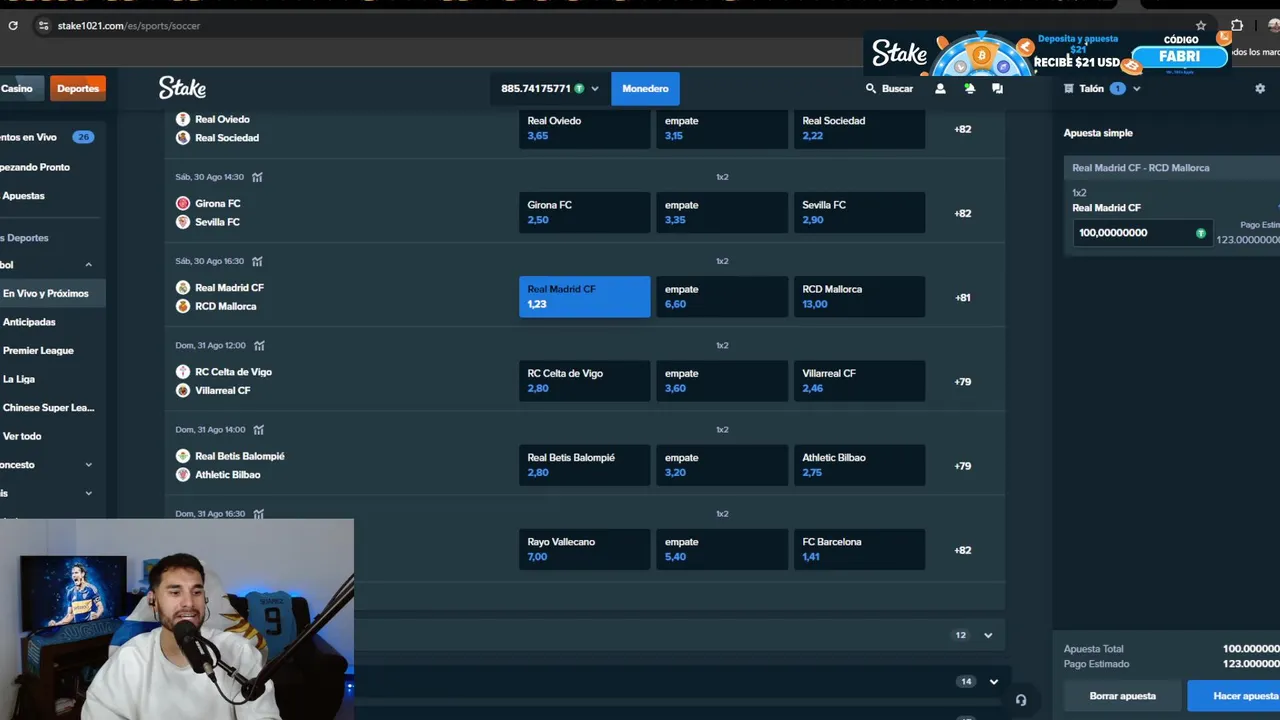Open stats icon for Betis vs Athletic
1280x720 pixels.
pos(259,429)
